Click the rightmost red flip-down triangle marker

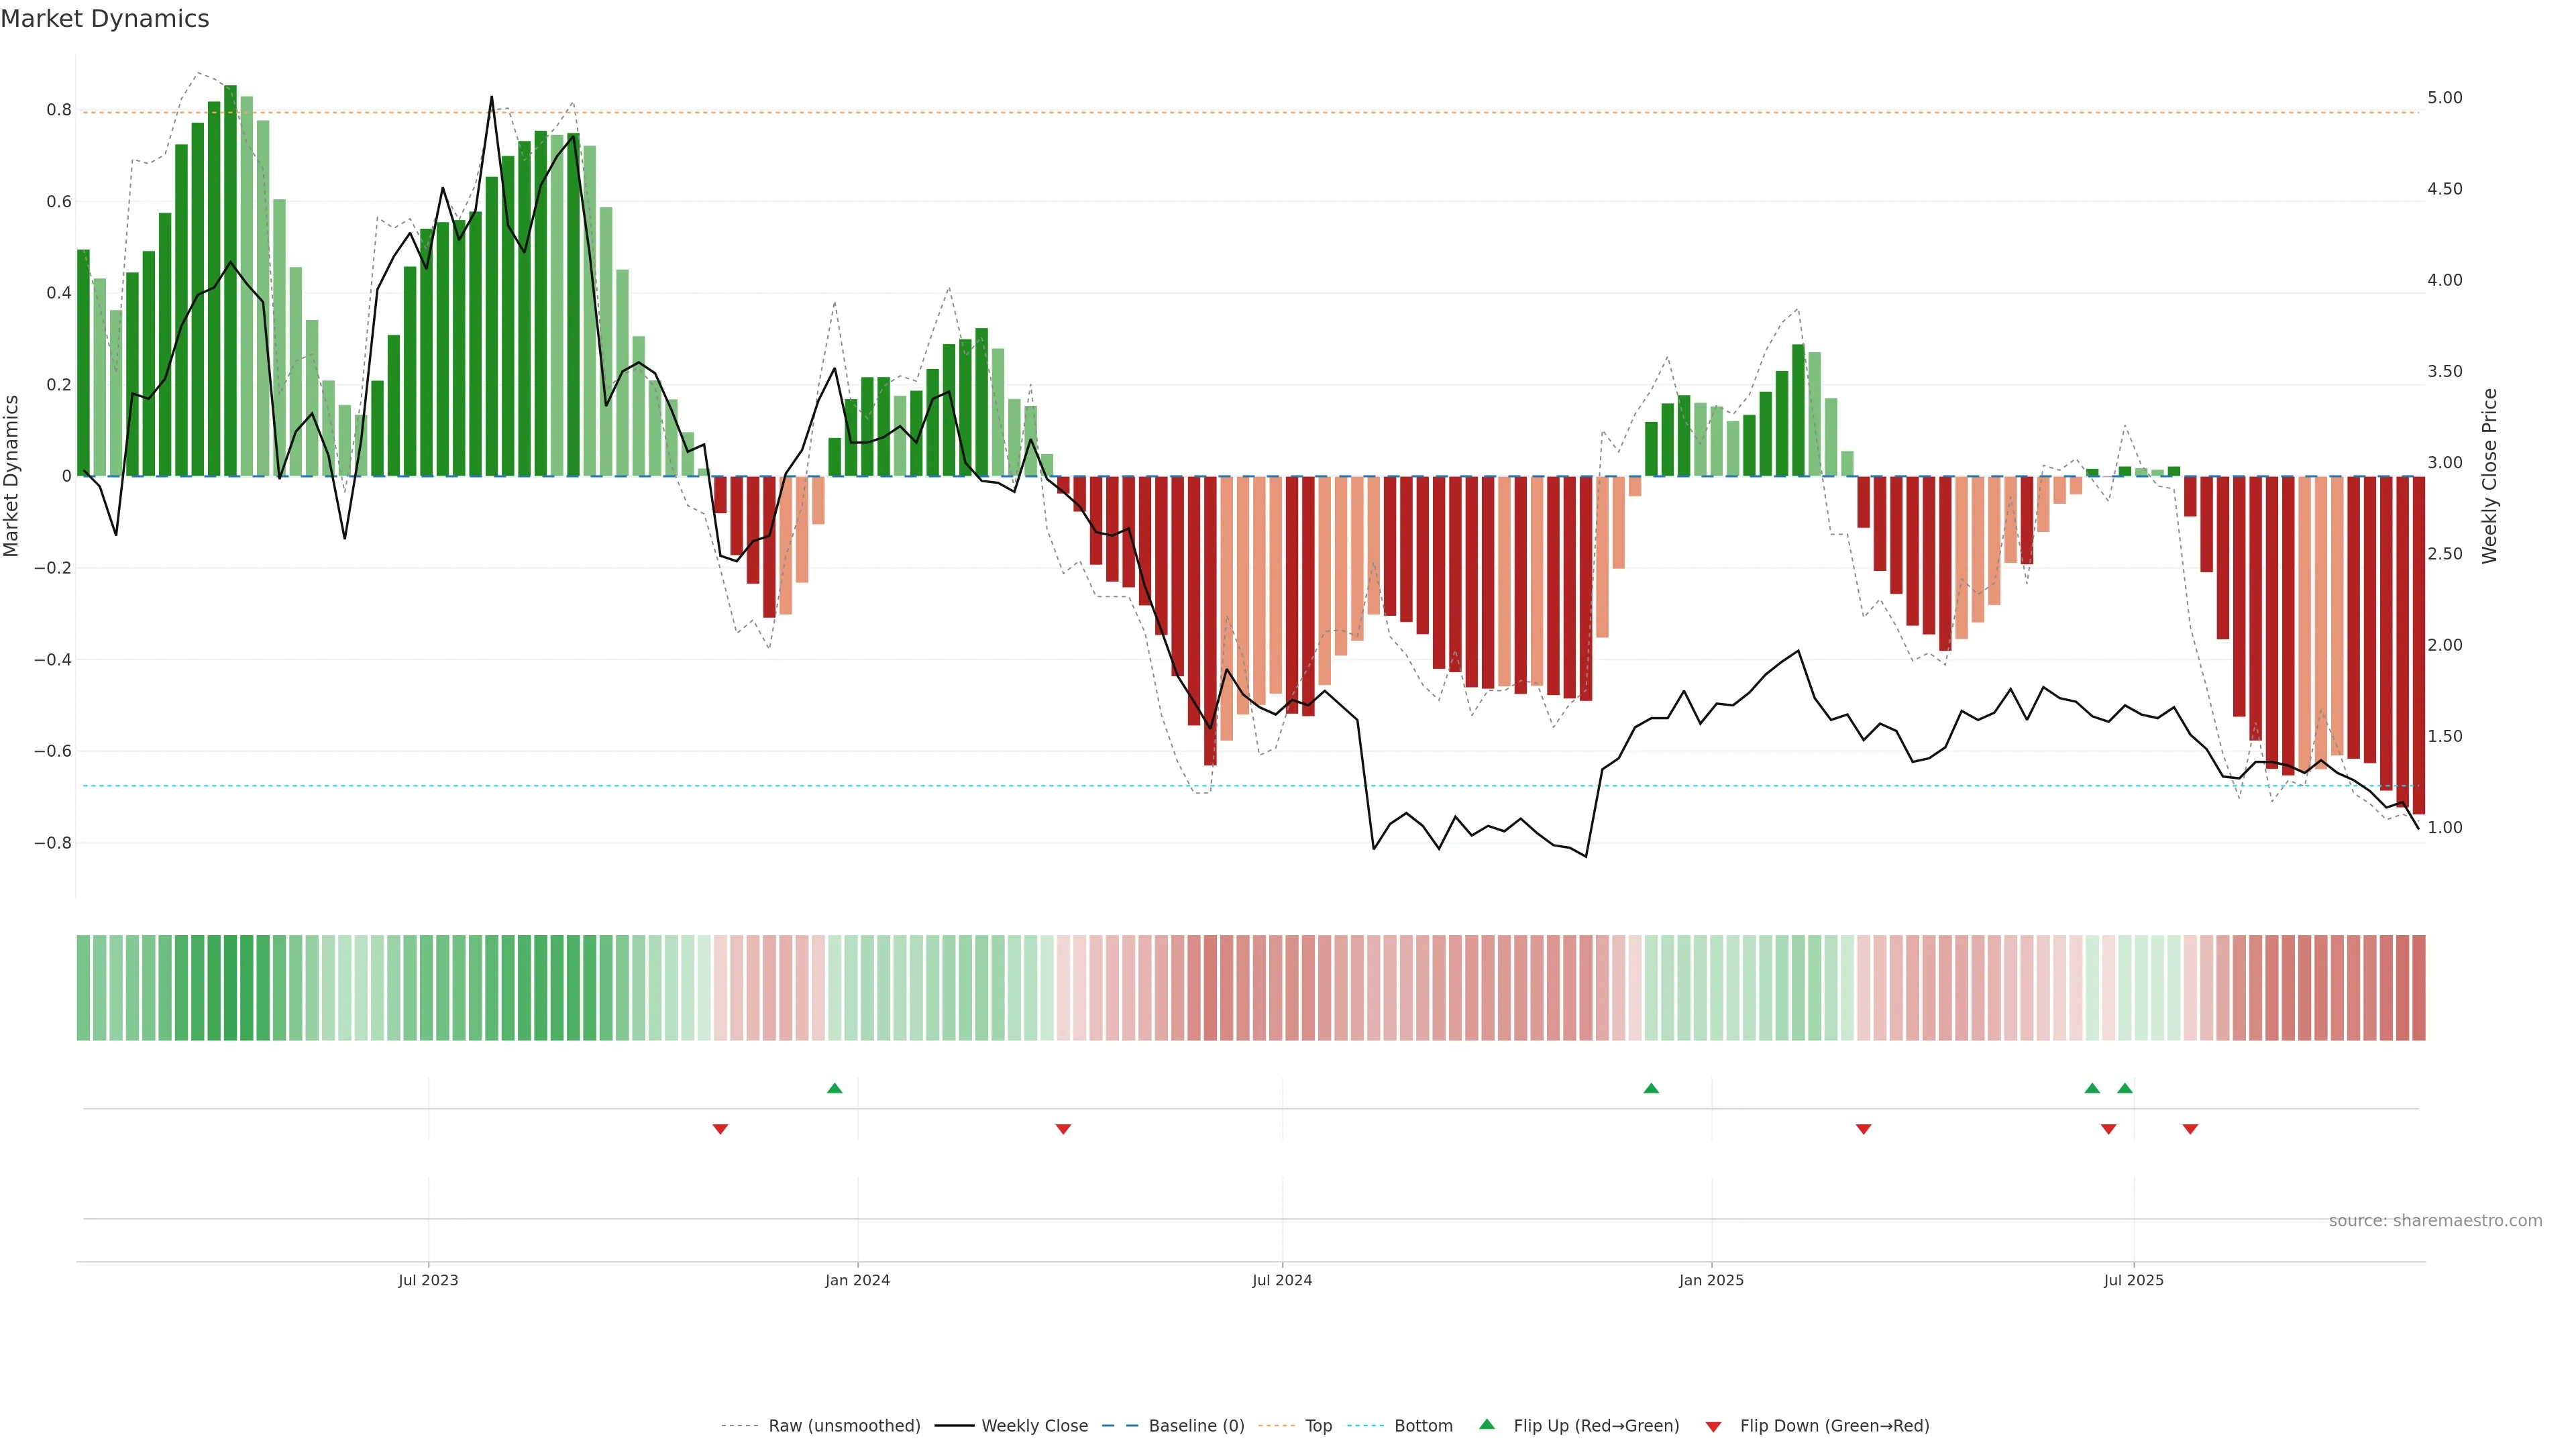[x=2190, y=1129]
